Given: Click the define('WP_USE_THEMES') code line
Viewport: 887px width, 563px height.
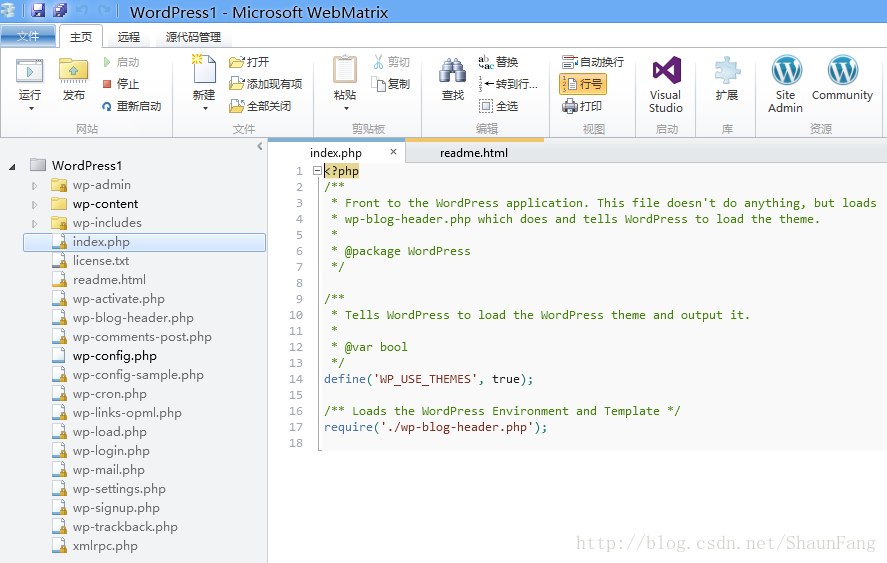Looking at the screenshot, I should [428, 379].
